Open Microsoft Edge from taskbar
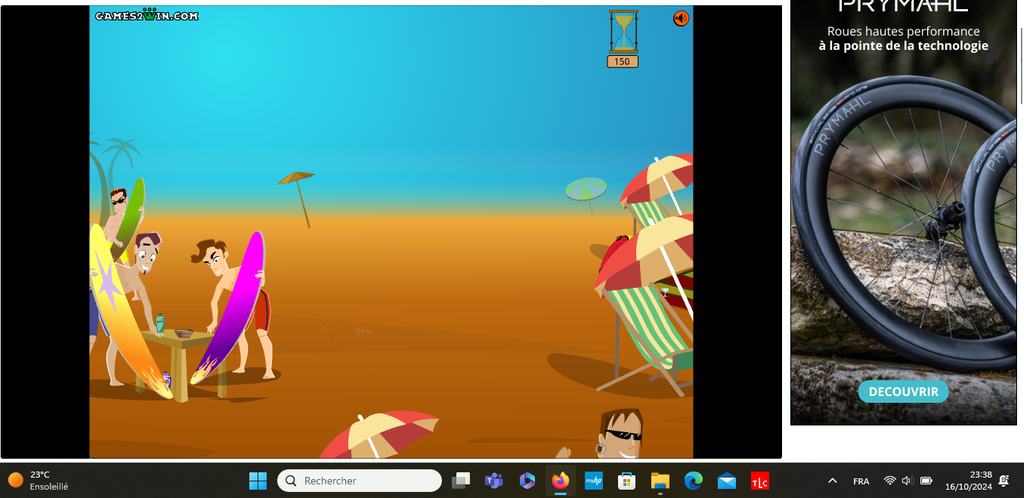This screenshot has width=1024, height=498. click(694, 481)
